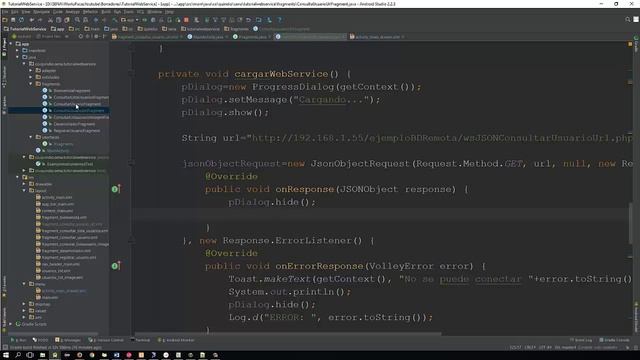Collapse the java folder node
The width and height of the screenshot is (640, 360).
[18, 57]
